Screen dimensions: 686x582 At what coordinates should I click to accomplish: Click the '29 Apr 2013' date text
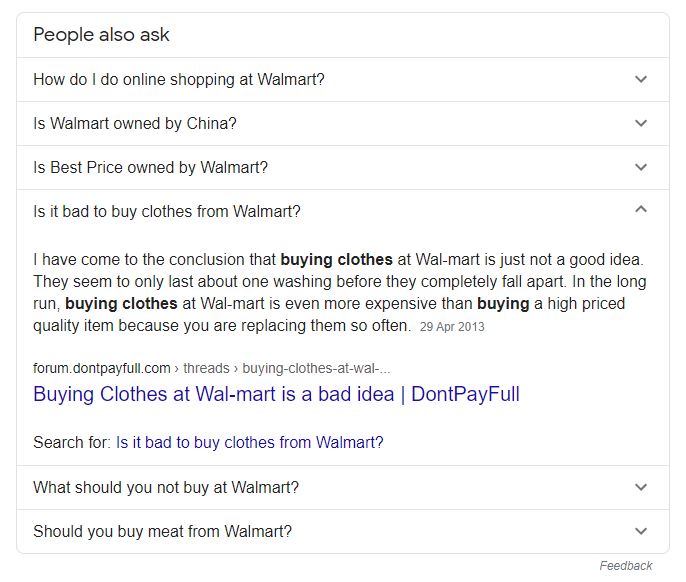453,326
